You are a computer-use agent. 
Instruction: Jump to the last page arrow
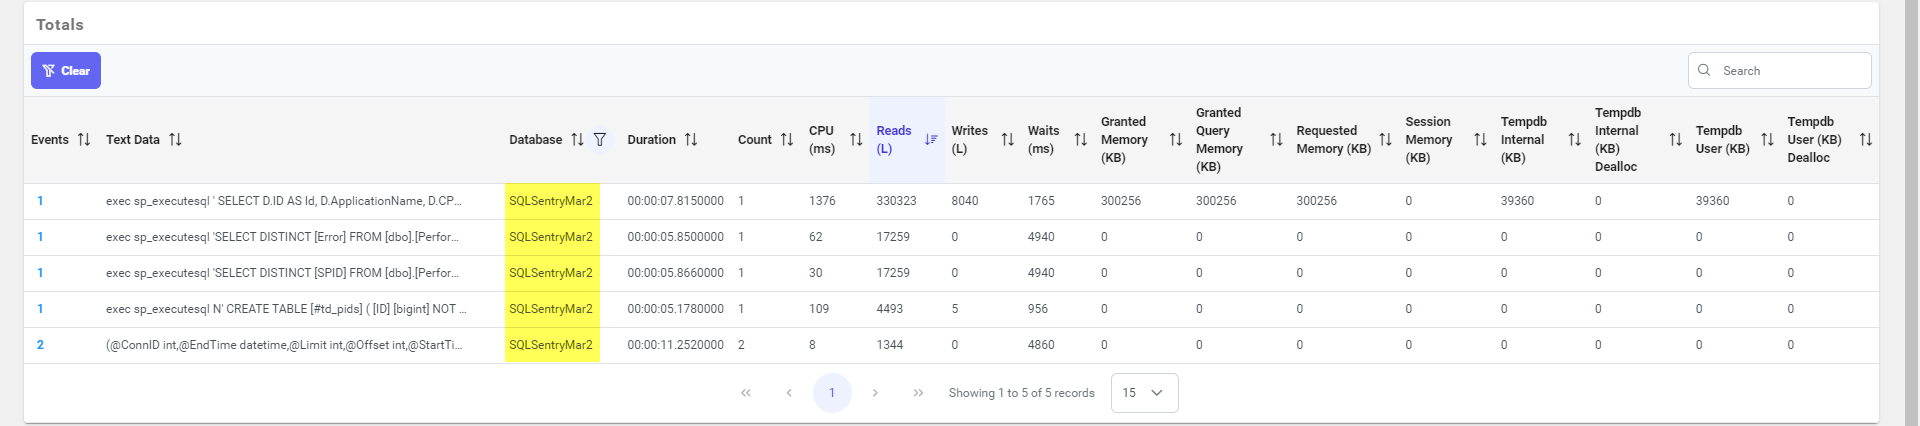918,393
